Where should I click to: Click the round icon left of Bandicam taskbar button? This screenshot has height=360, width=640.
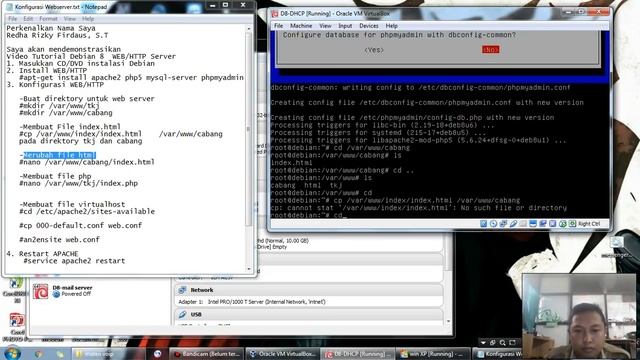point(158,354)
